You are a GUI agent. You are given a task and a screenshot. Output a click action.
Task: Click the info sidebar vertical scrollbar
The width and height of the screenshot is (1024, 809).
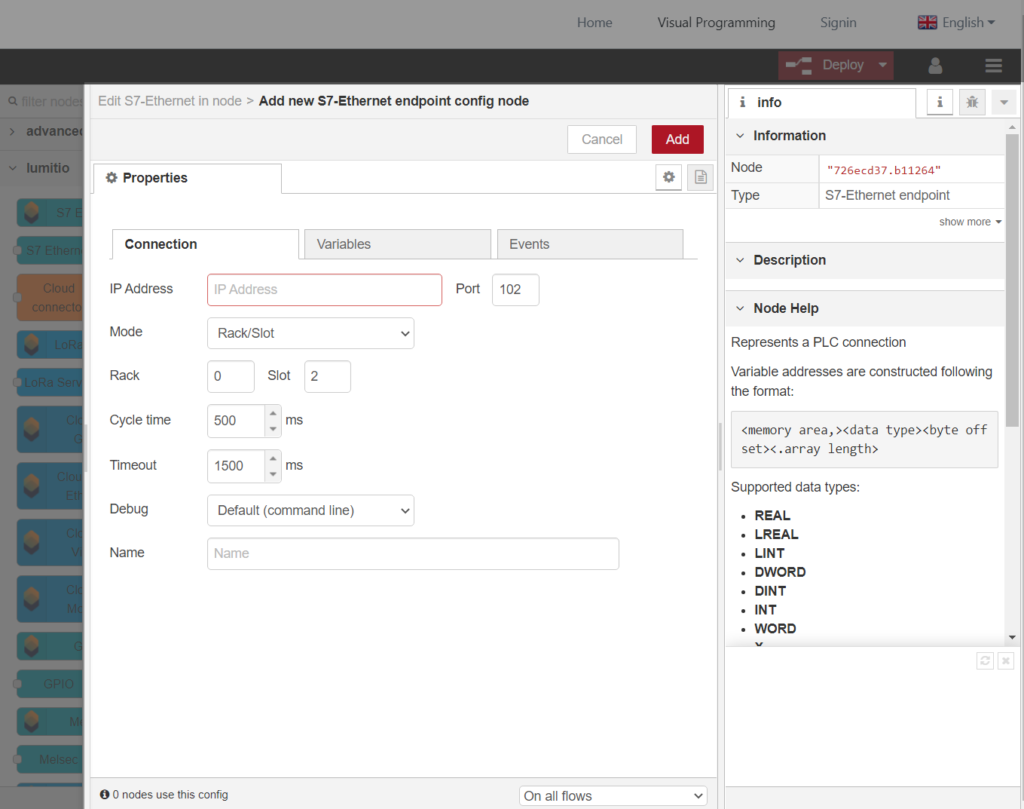pos(1012,281)
